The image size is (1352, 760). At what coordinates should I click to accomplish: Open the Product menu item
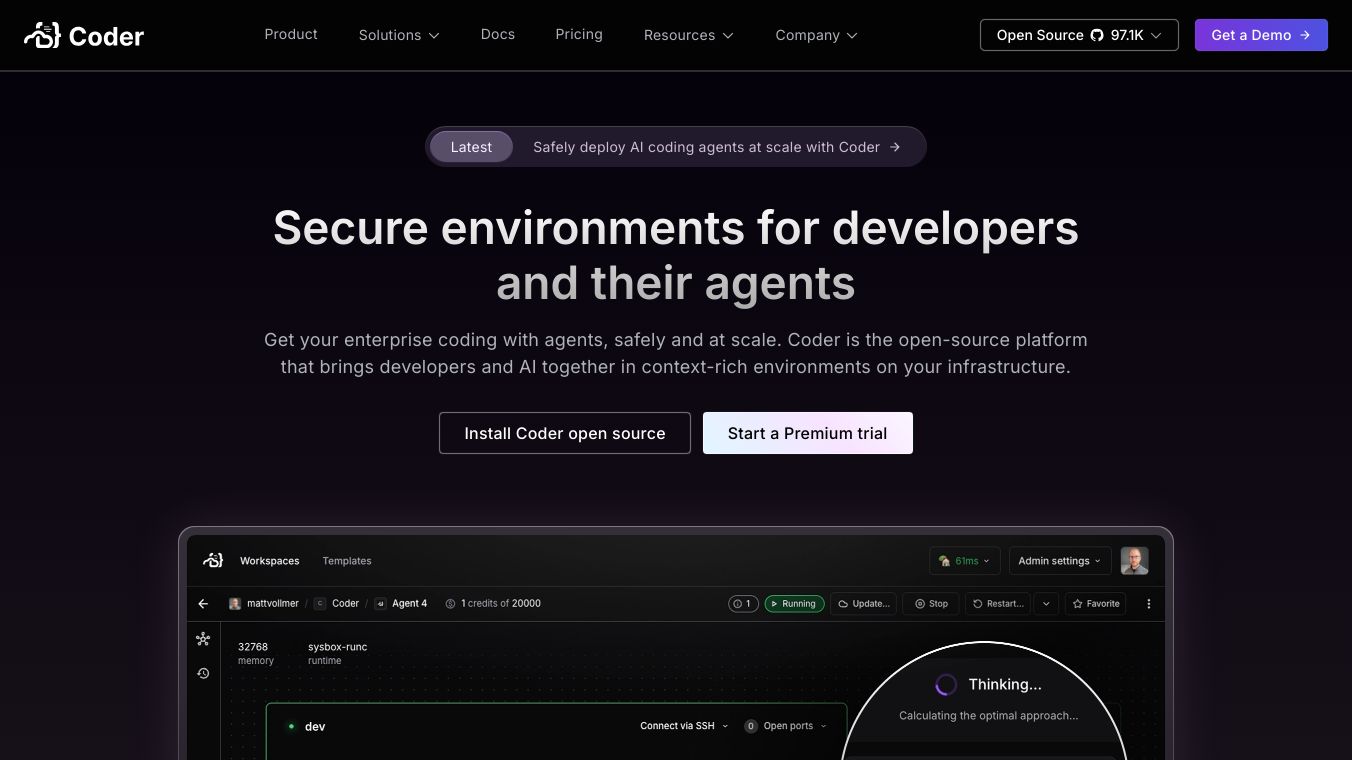[x=291, y=34]
